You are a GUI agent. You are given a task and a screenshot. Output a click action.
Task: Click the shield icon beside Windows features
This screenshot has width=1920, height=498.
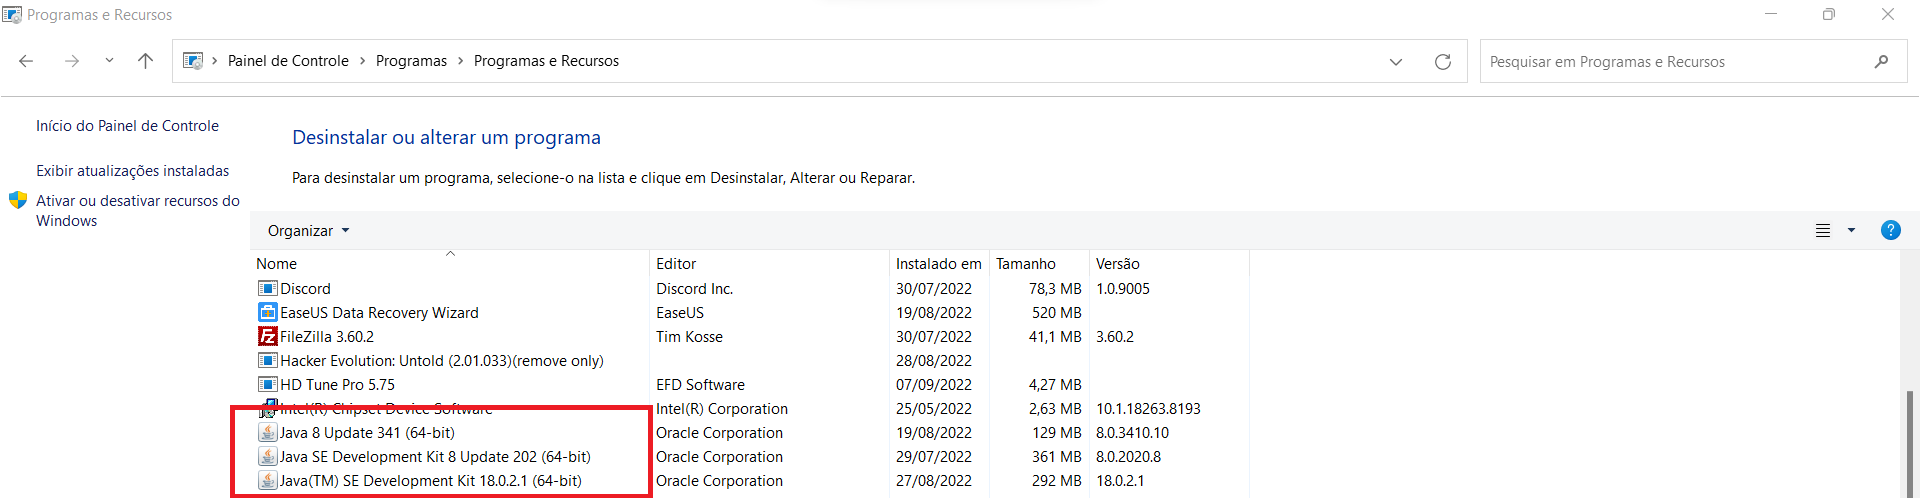point(18,200)
